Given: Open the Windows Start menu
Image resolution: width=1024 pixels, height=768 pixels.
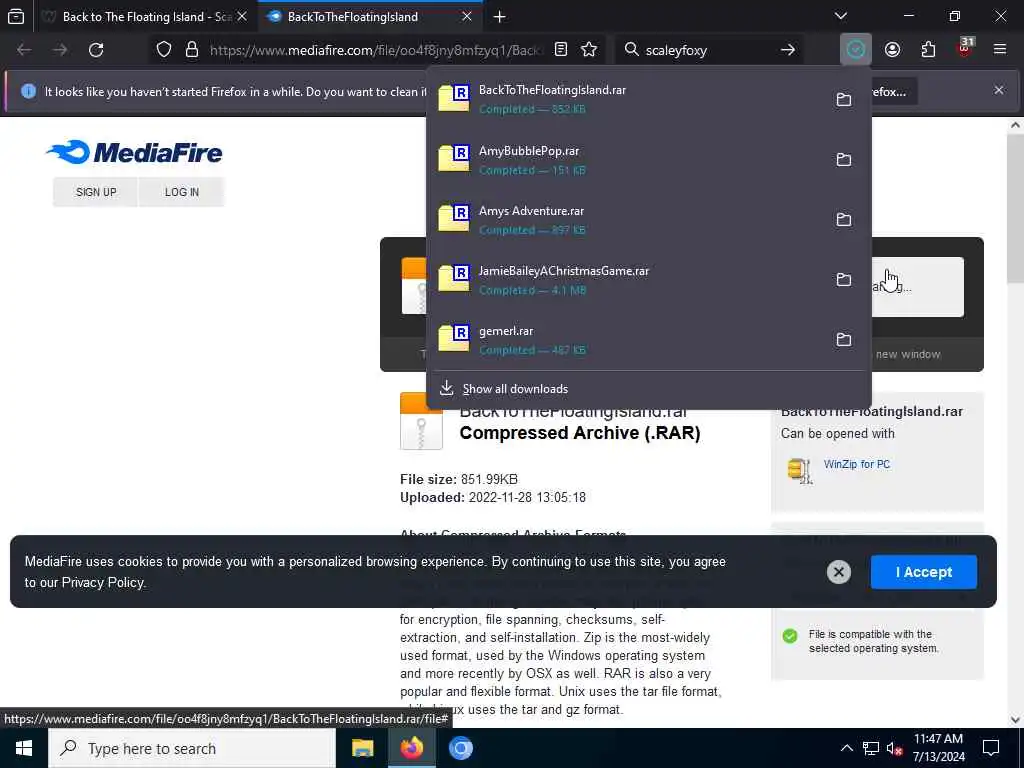Looking at the screenshot, I should tap(24, 748).
